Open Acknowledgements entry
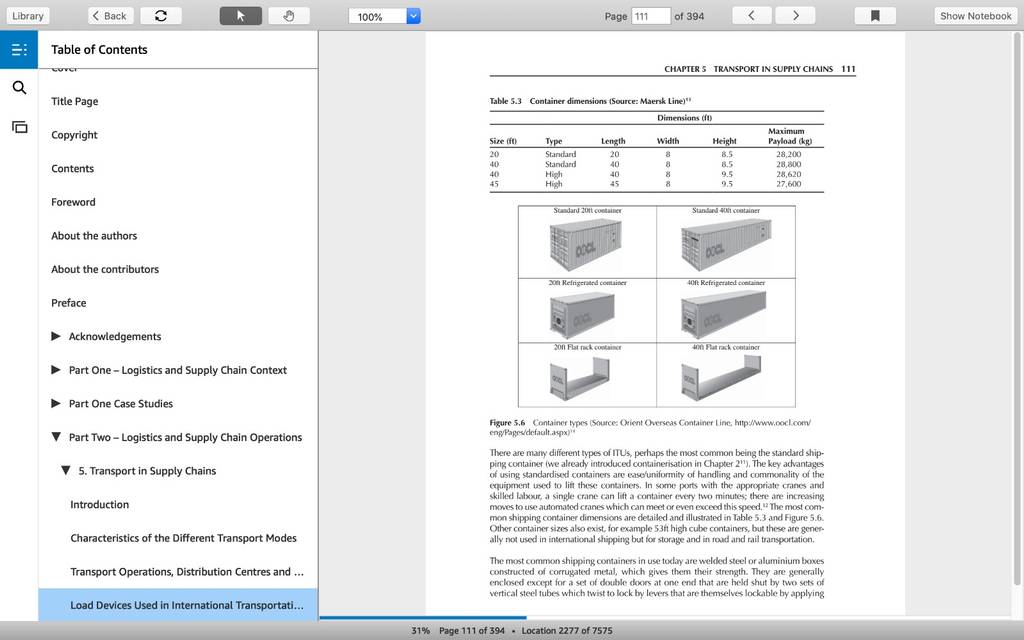1024x640 pixels. point(115,336)
